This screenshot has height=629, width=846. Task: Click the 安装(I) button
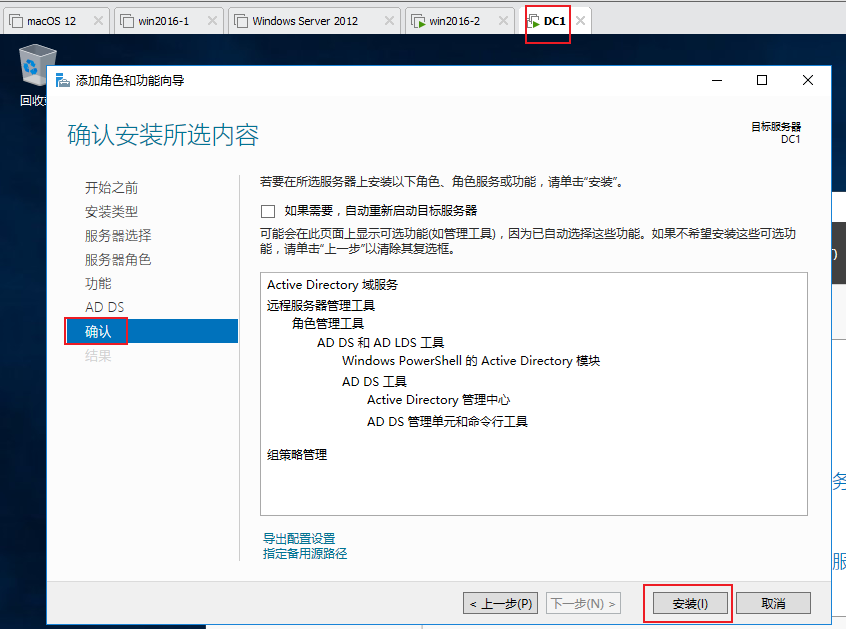[x=690, y=604]
